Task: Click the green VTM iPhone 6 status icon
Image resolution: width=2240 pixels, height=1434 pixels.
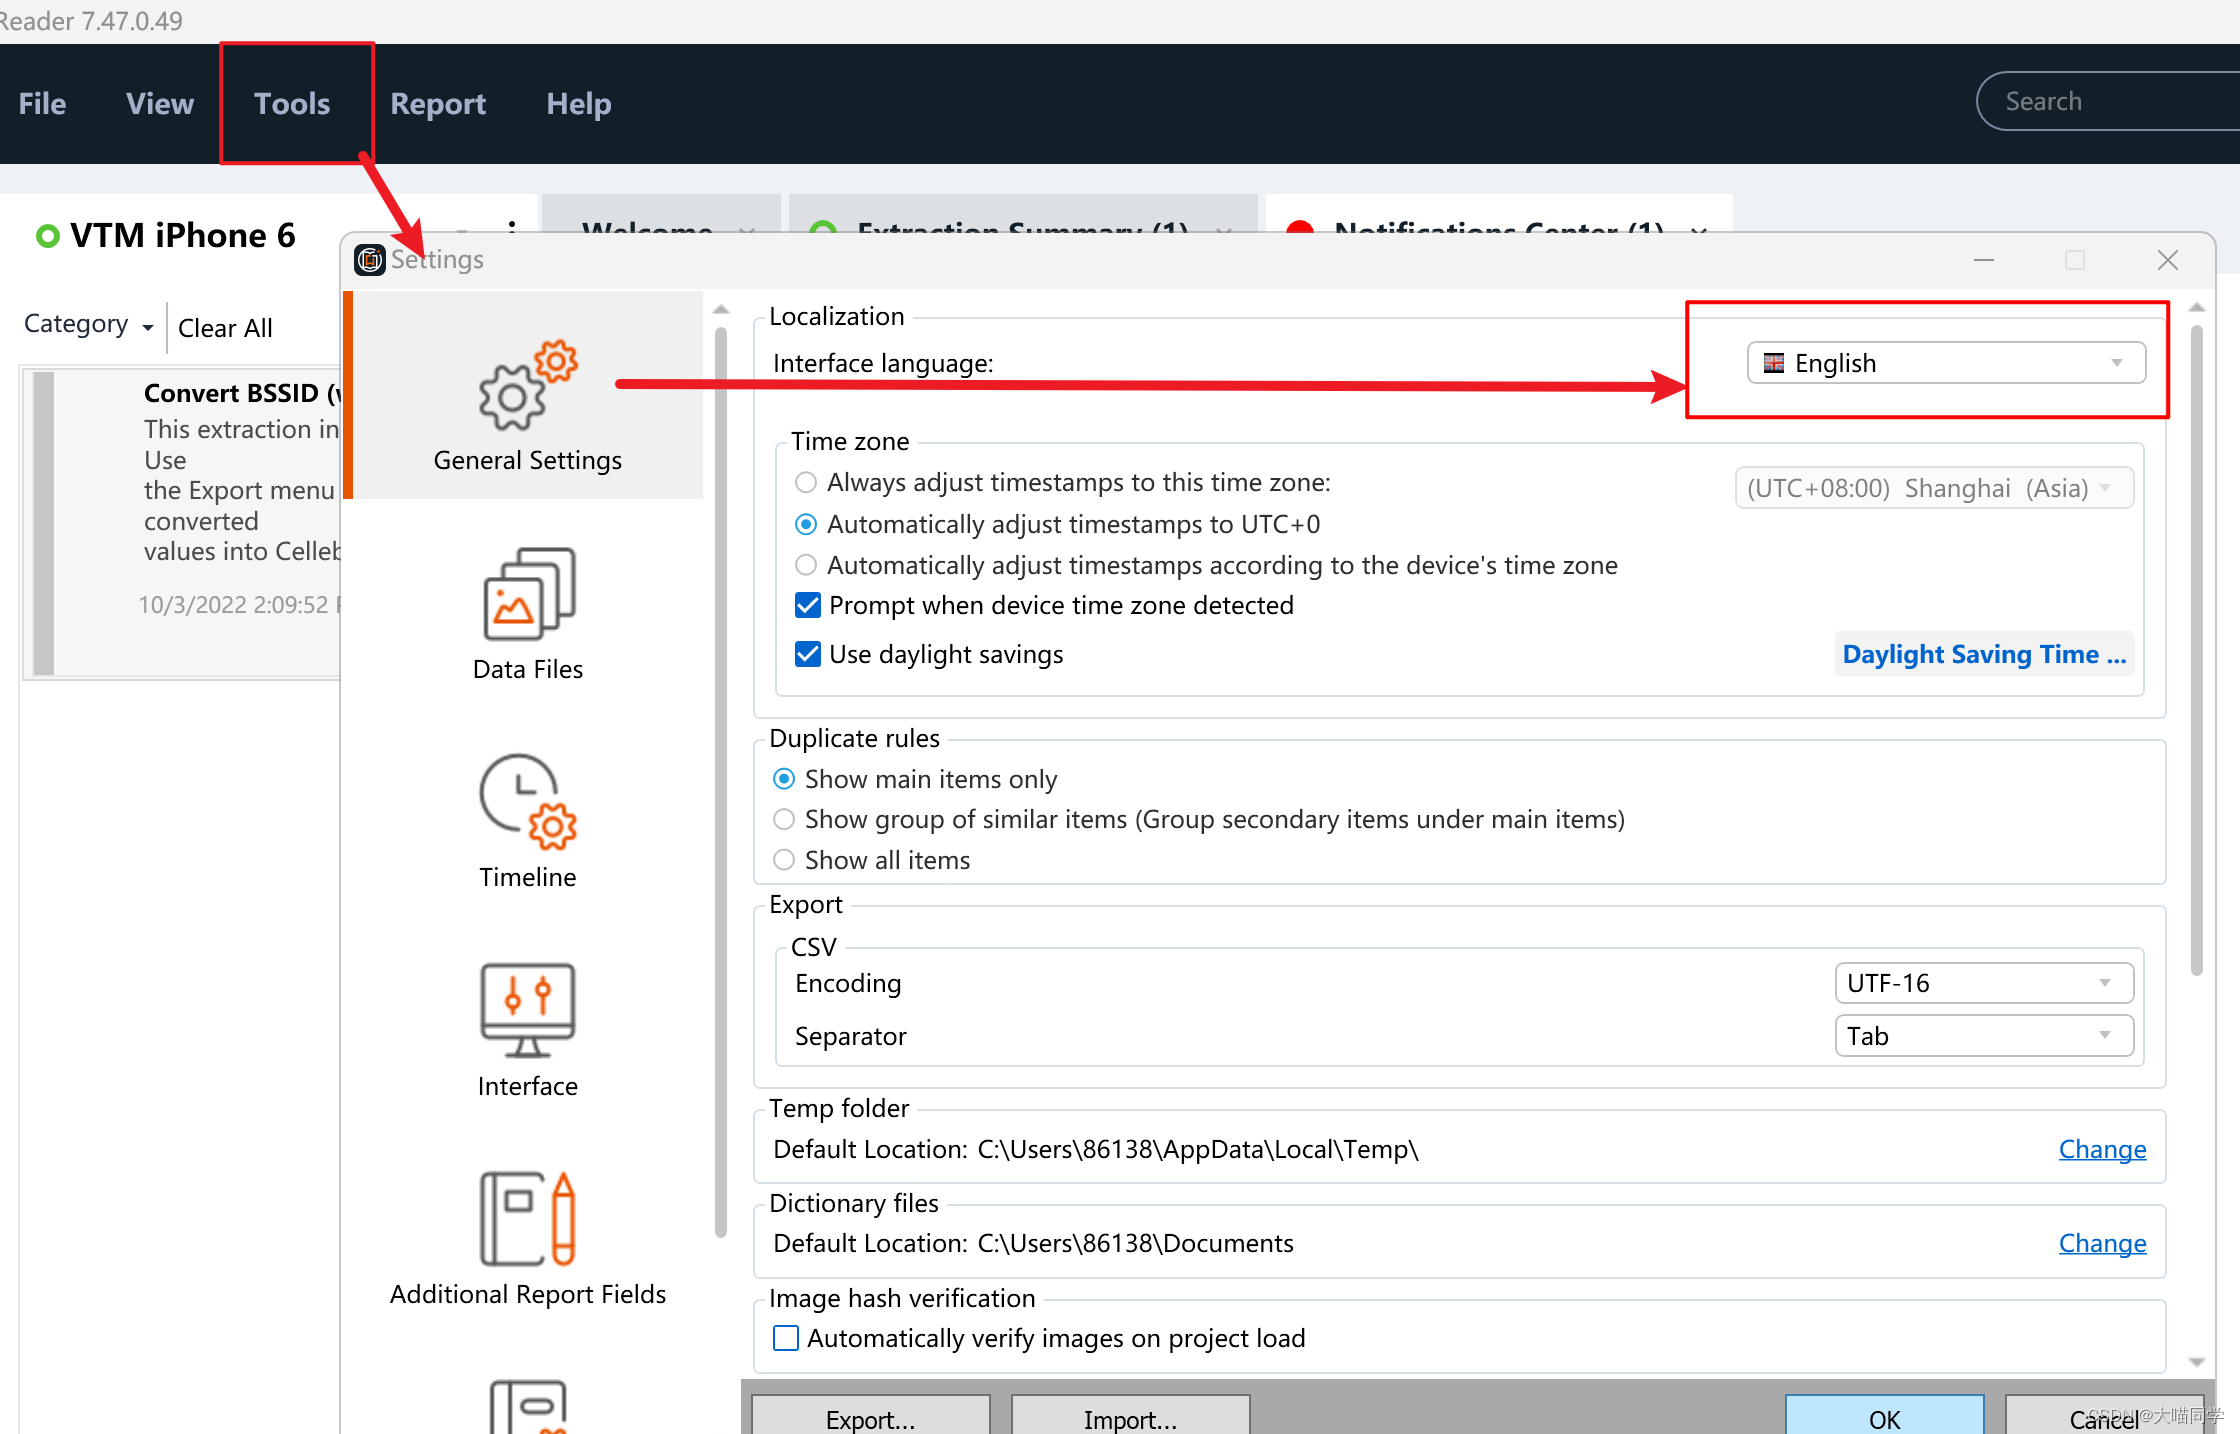Action: coord(47,236)
